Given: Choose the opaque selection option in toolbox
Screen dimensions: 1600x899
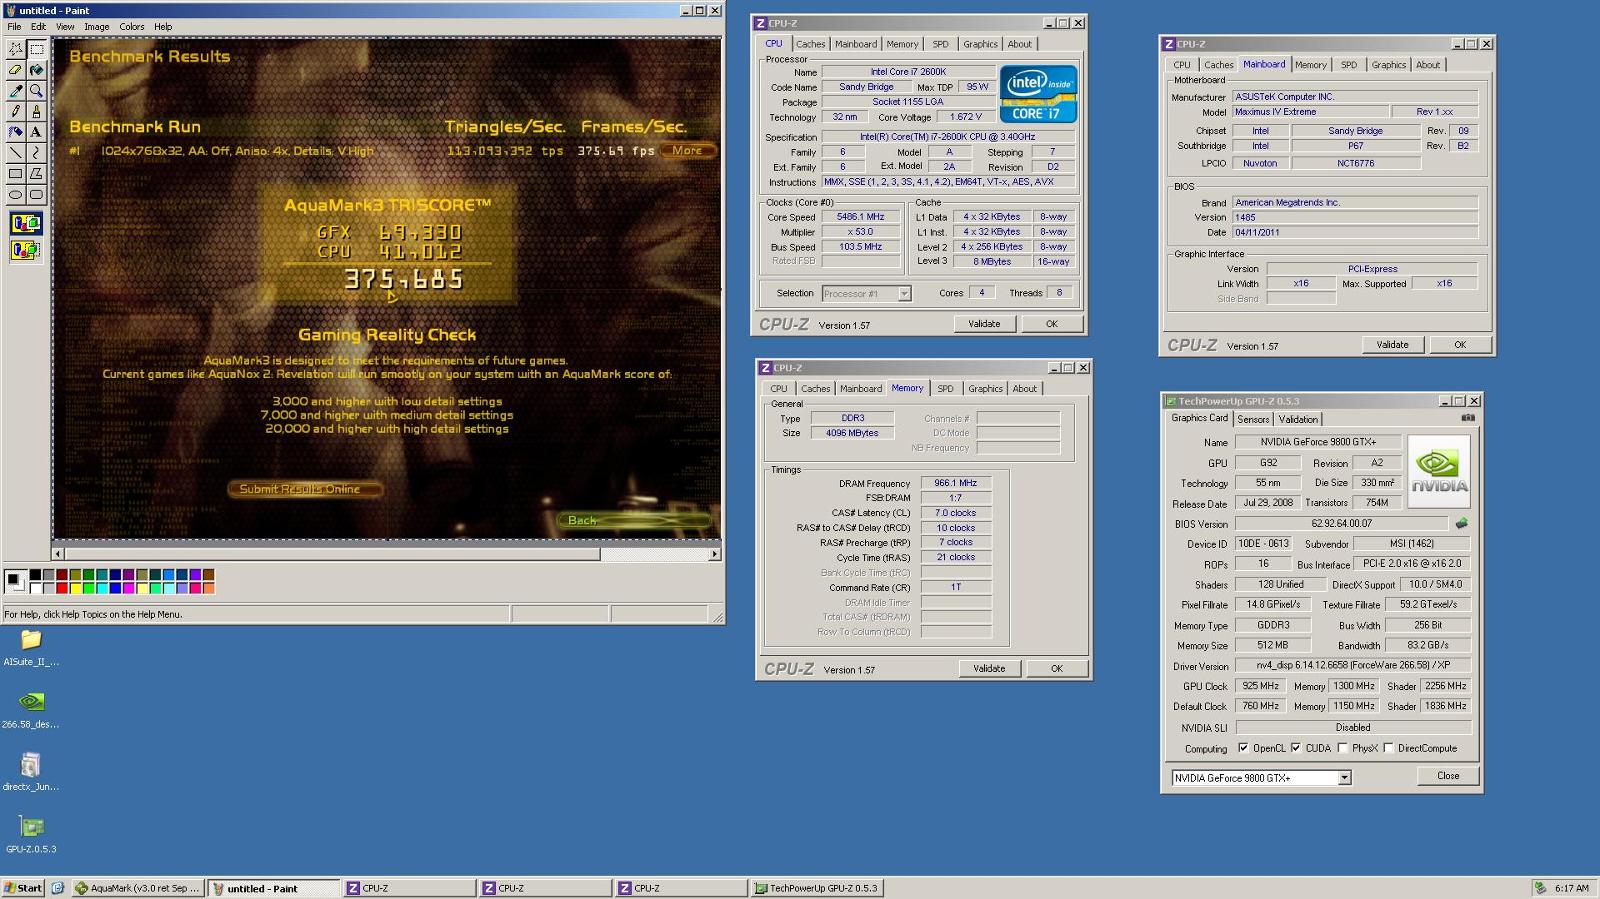Looking at the screenshot, I should pos(26,224).
